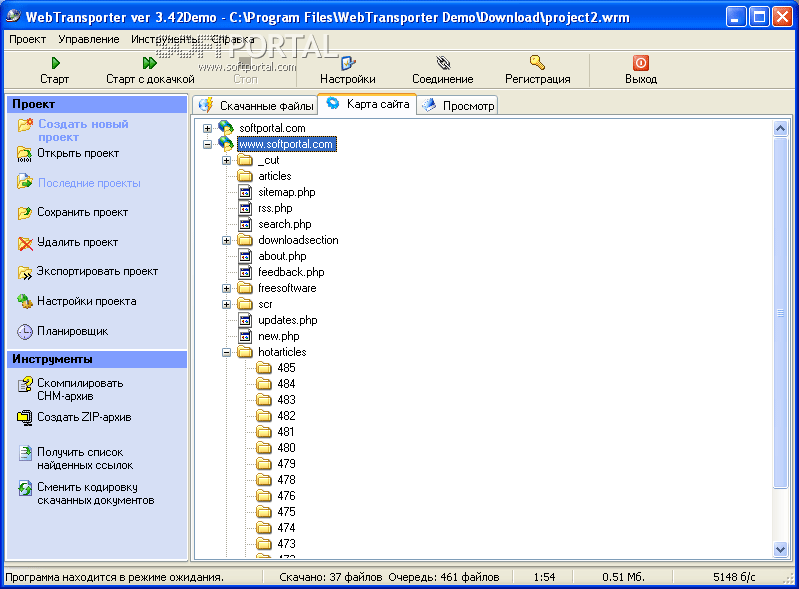Image resolution: width=799 pixels, height=589 pixels.
Task: Open the Управление menu
Action: tap(89, 39)
